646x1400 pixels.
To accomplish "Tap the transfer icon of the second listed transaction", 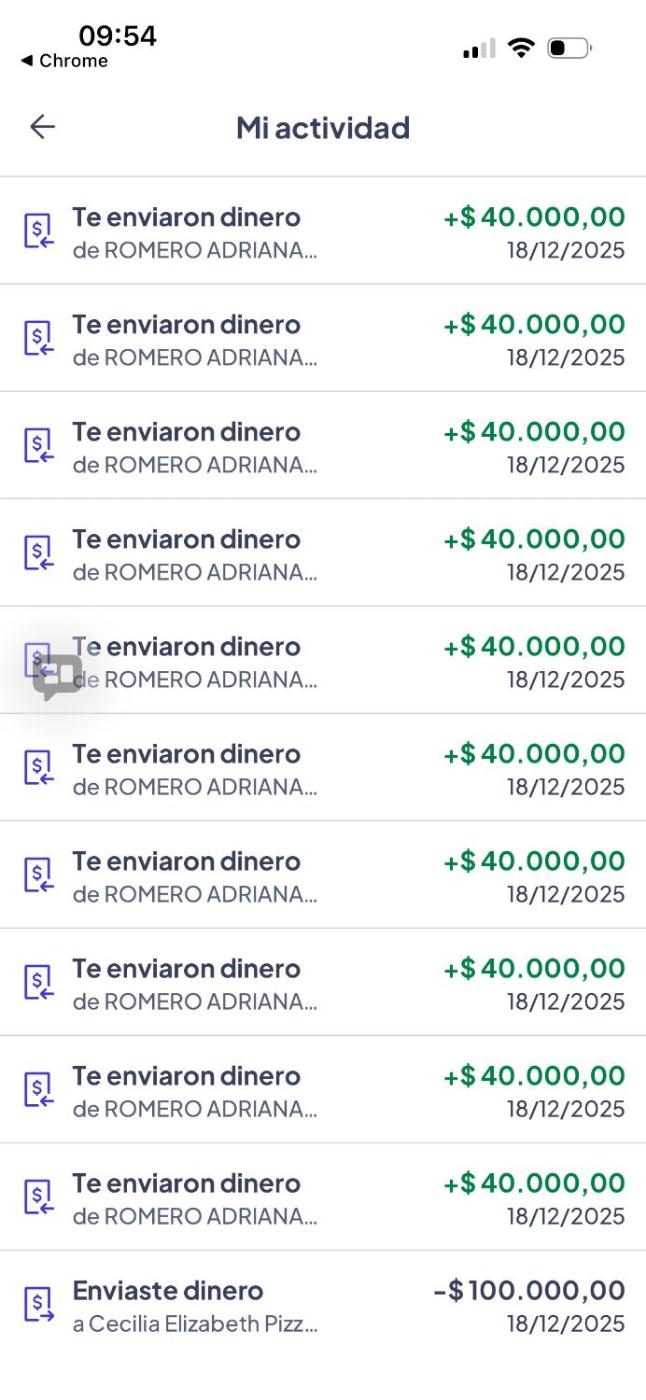I will click(x=38, y=339).
